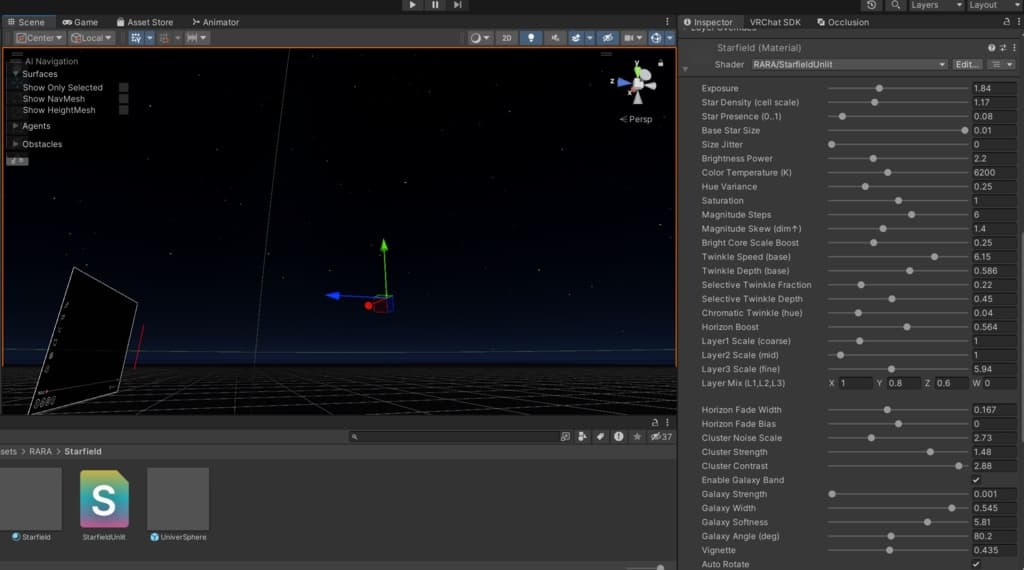Image resolution: width=1024 pixels, height=570 pixels.
Task: Click the Scene gizmo orientation widget
Action: point(637,84)
